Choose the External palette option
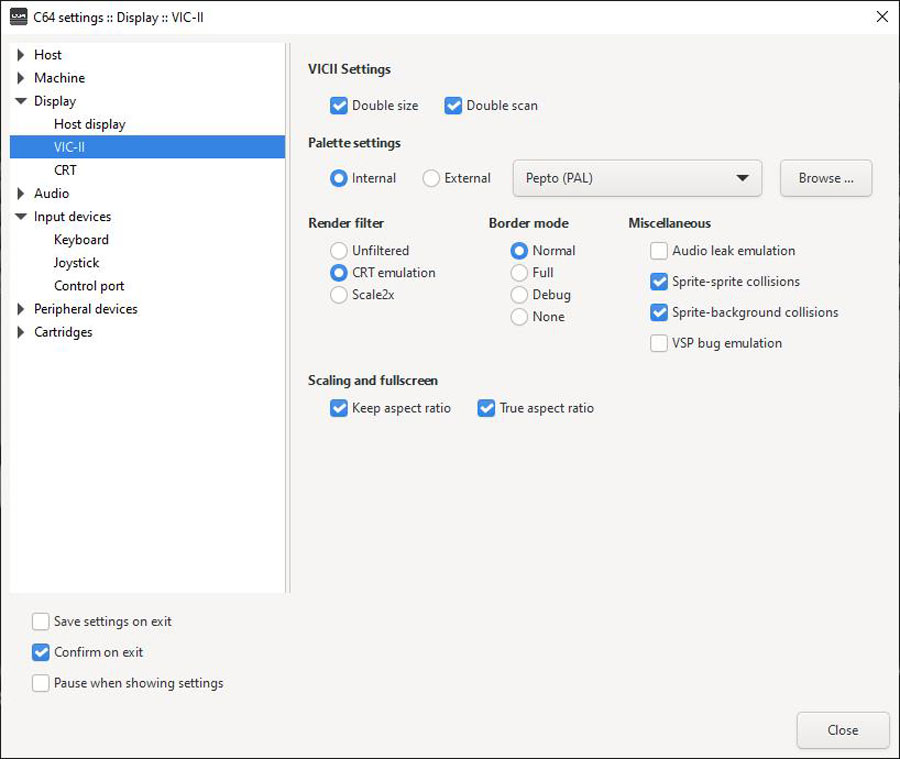Viewport: 900px width, 759px height. point(431,178)
